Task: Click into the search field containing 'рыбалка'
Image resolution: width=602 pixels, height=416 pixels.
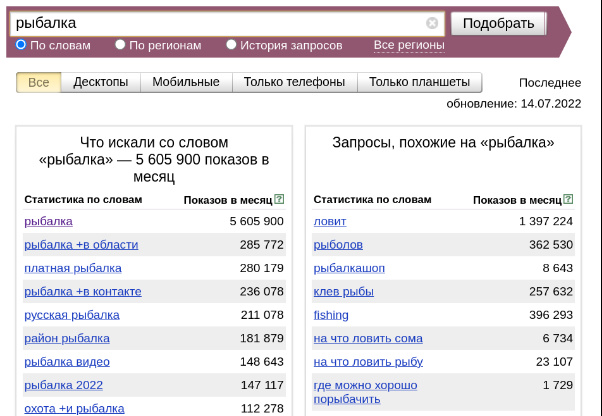Action: pos(220,23)
